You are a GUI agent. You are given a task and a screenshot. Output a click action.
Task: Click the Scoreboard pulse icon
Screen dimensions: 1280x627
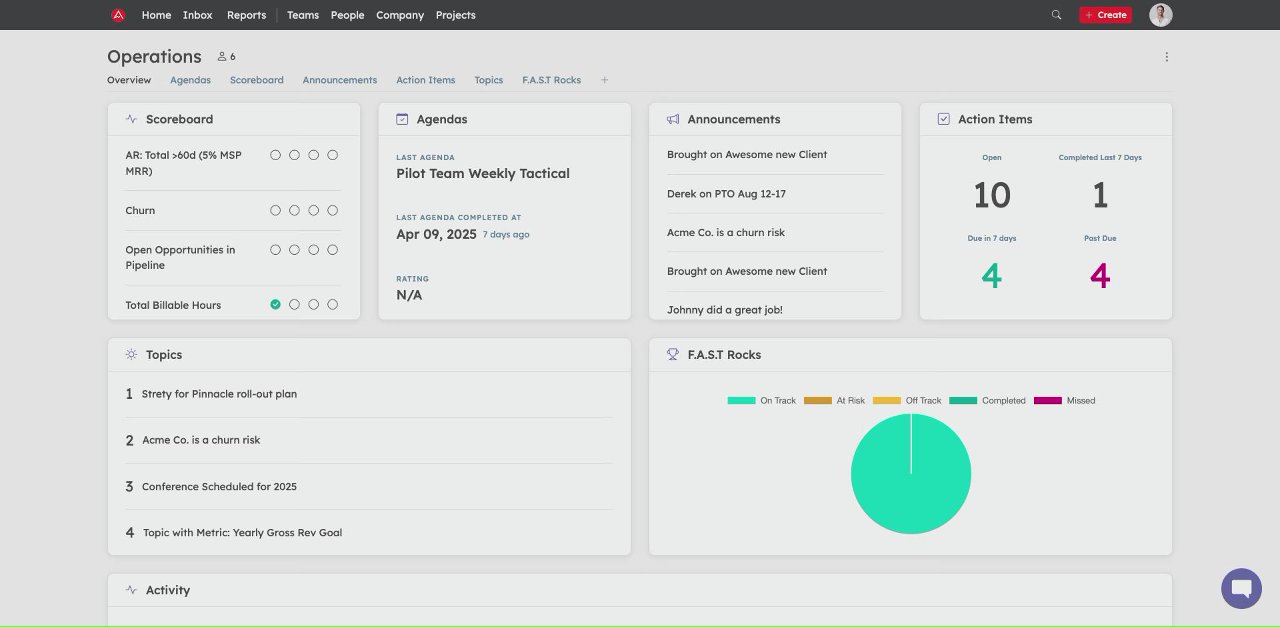pos(131,119)
